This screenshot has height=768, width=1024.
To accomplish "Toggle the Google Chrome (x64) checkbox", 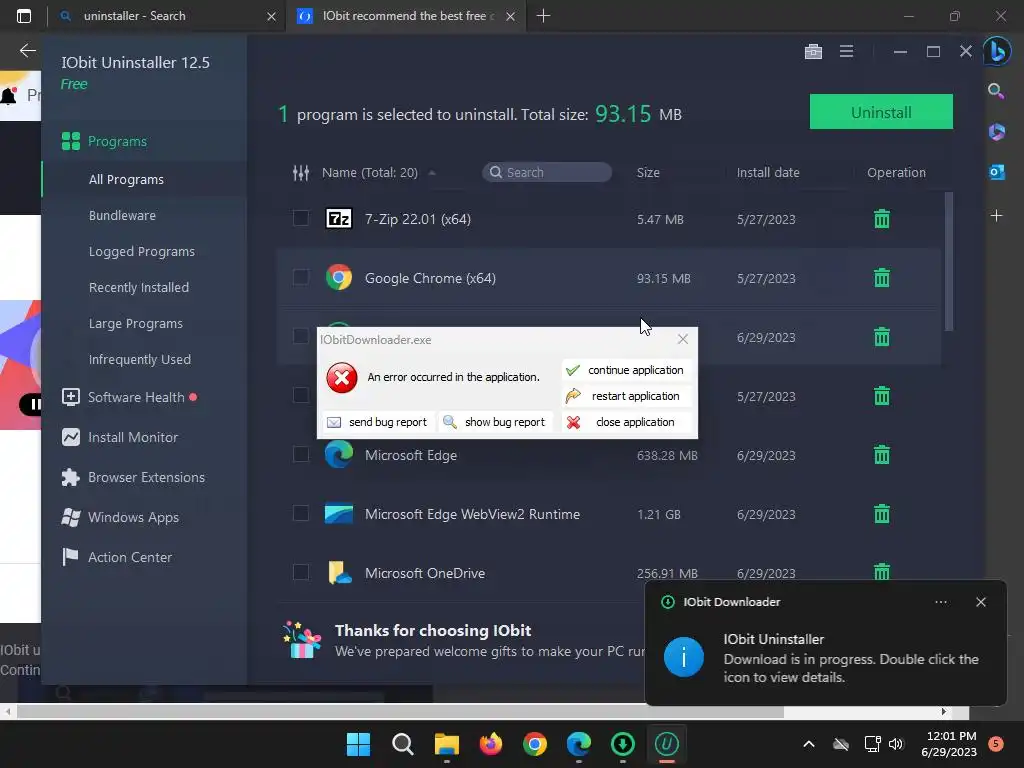I will 300,277.
